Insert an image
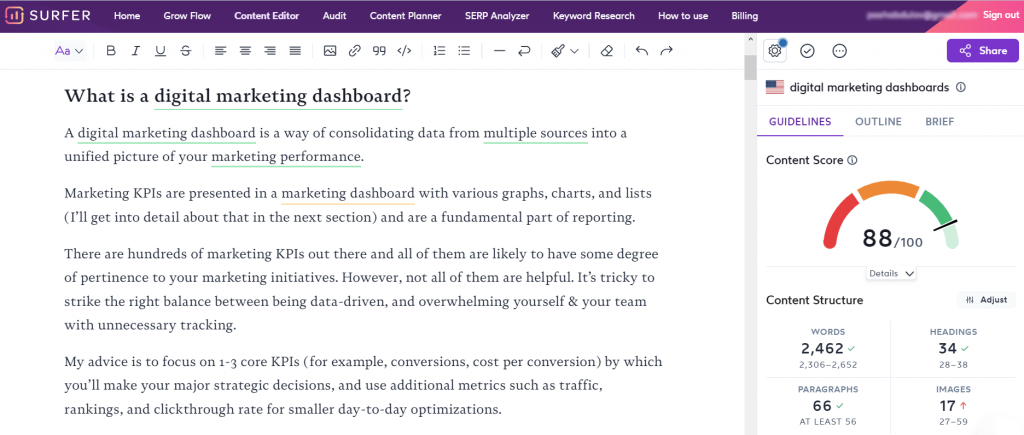1024x435 pixels. (330, 51)
